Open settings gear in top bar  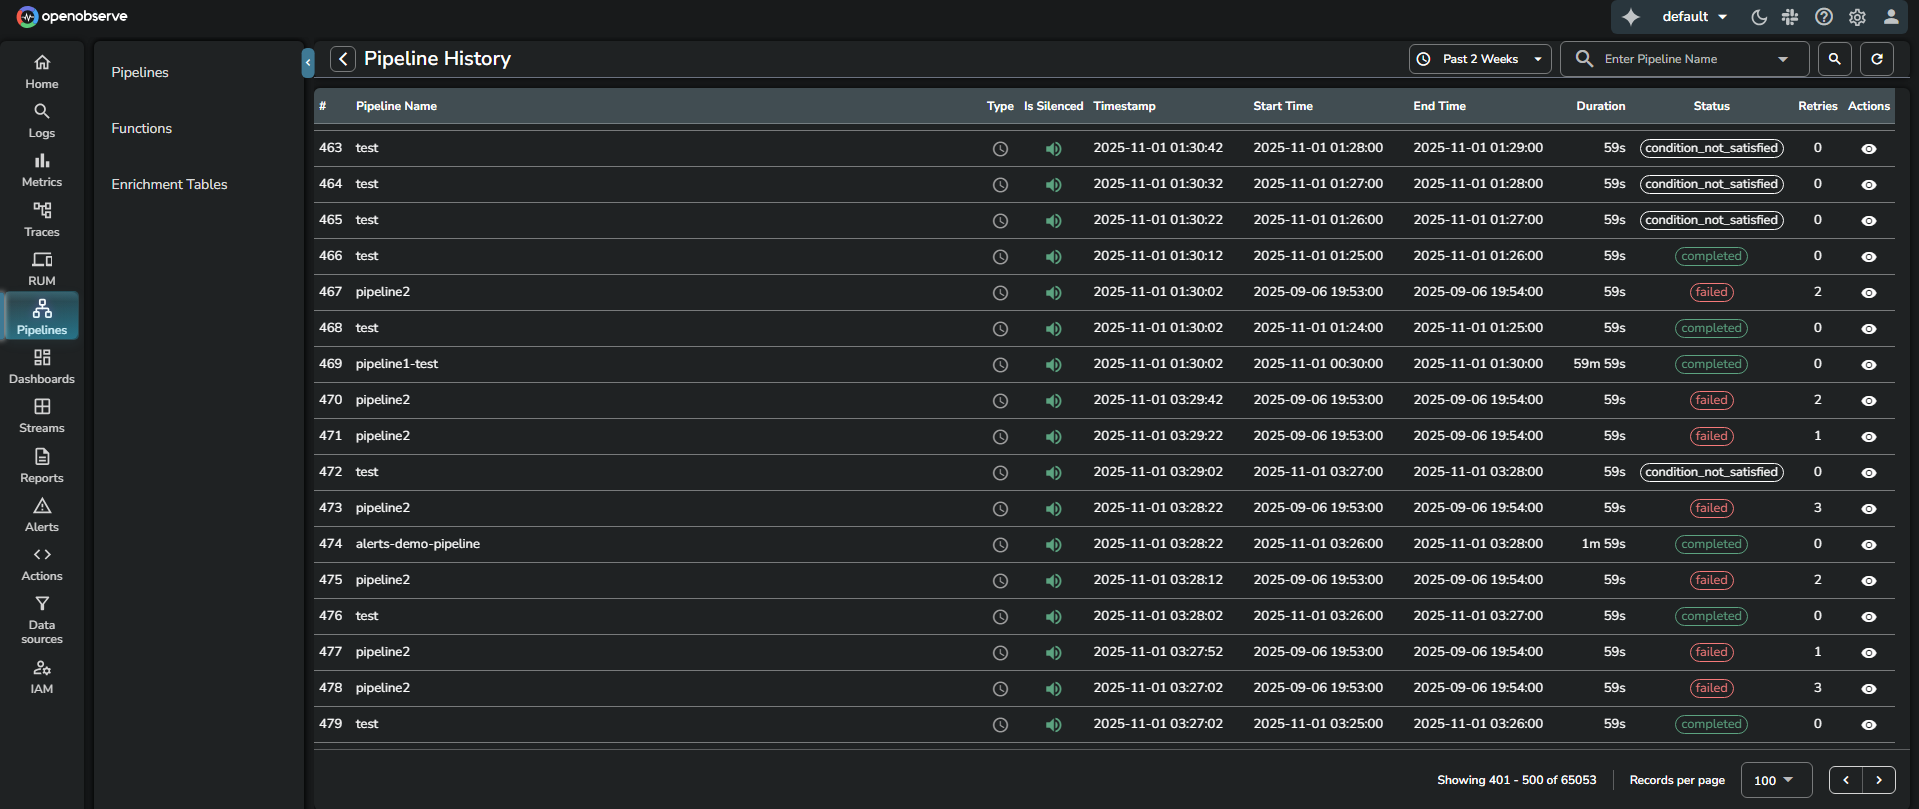click(x=1857, y=17)
